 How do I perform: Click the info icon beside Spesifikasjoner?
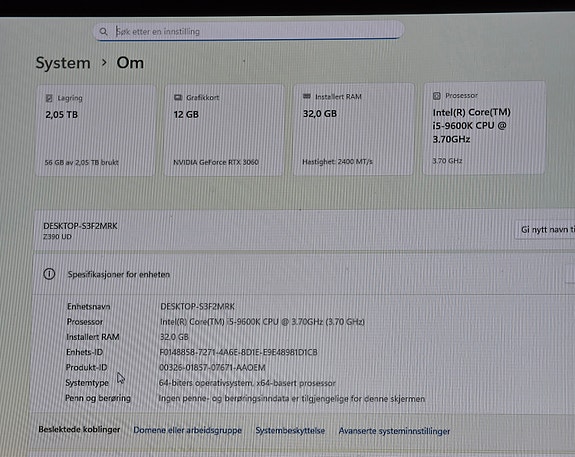pos(49,274)
